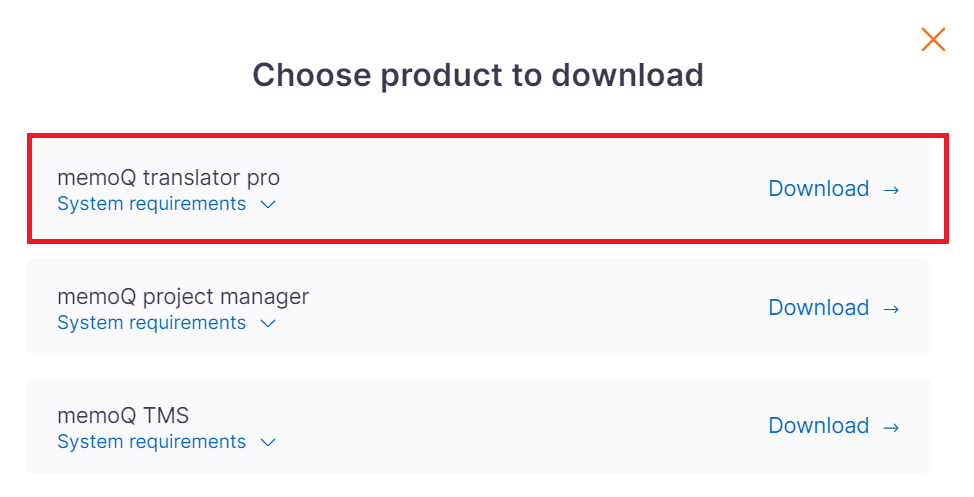This screenshot has height=497, width=974.
Task: Click the arrow icon beside memoQ translator pro Download
Action: [892, 189]
